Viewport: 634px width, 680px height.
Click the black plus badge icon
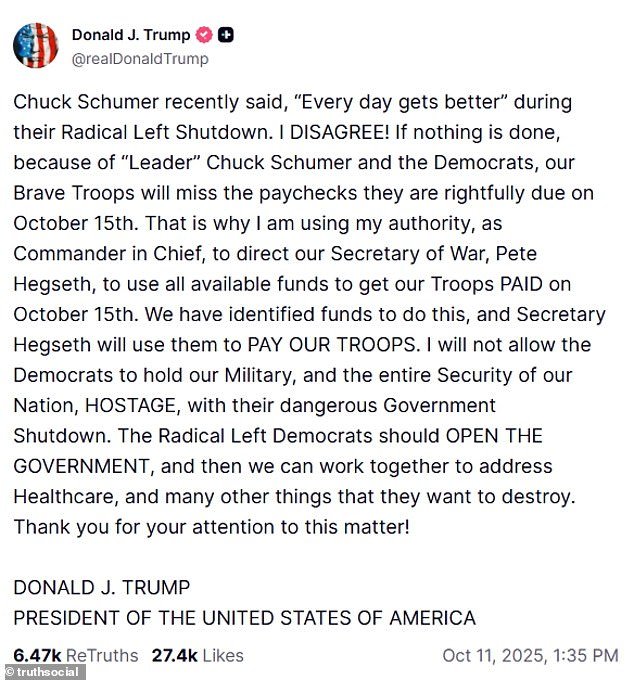[227, 35]
